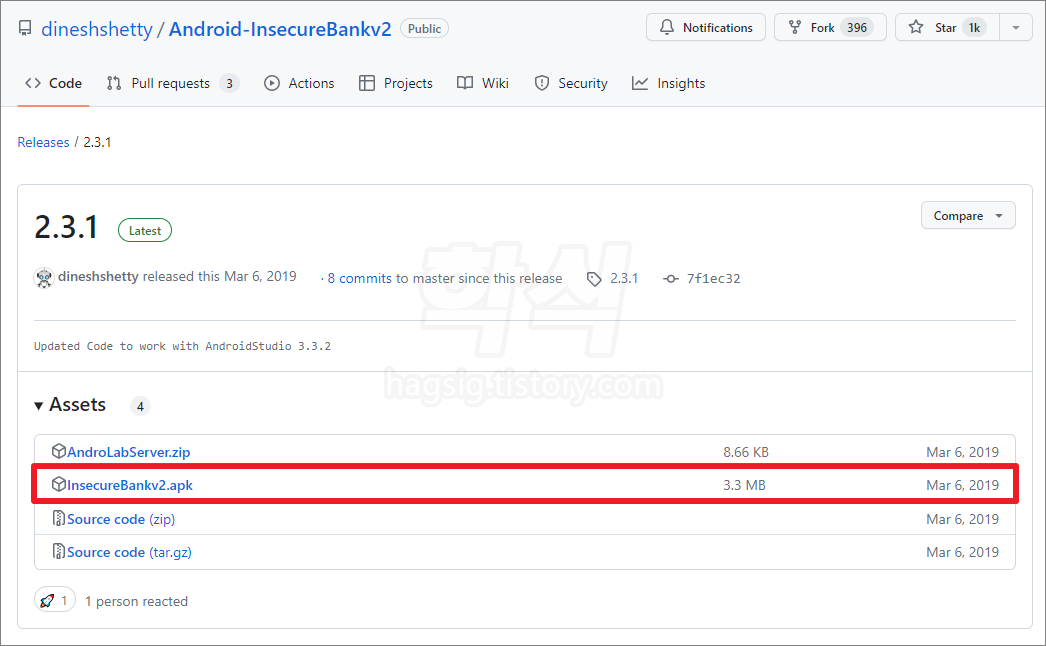The image size is (1046, 646).
Task: Click the 8.66 KB file size
Action: [746, 452]
